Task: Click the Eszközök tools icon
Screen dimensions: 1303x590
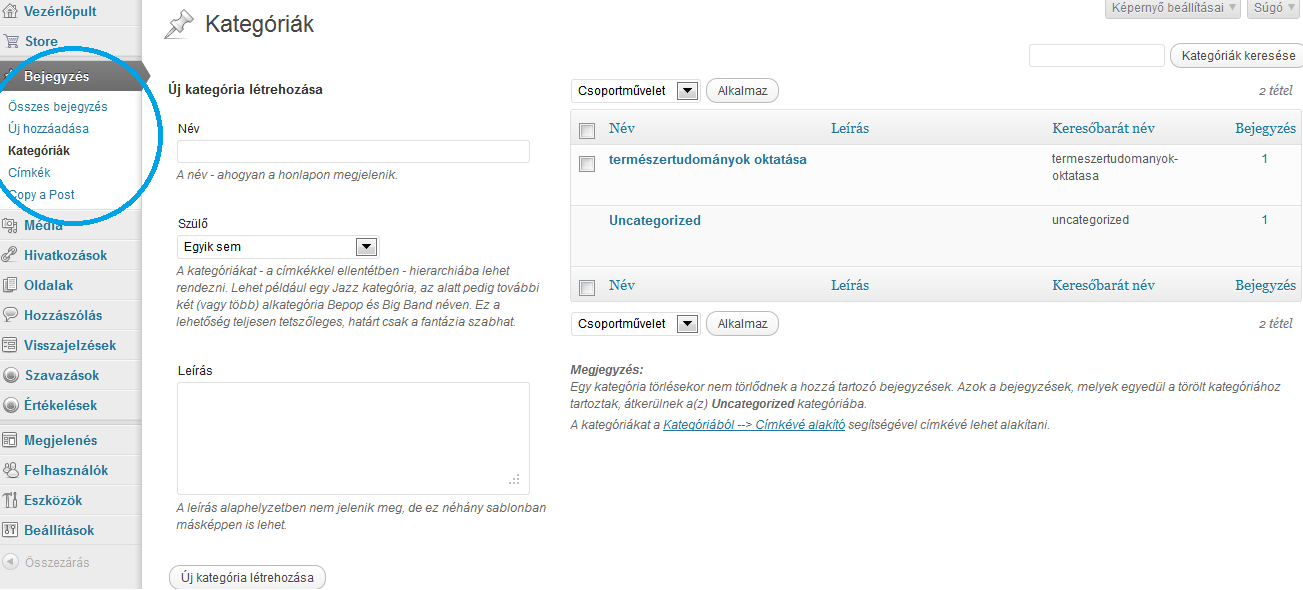Action: click(x=11, y=500)
